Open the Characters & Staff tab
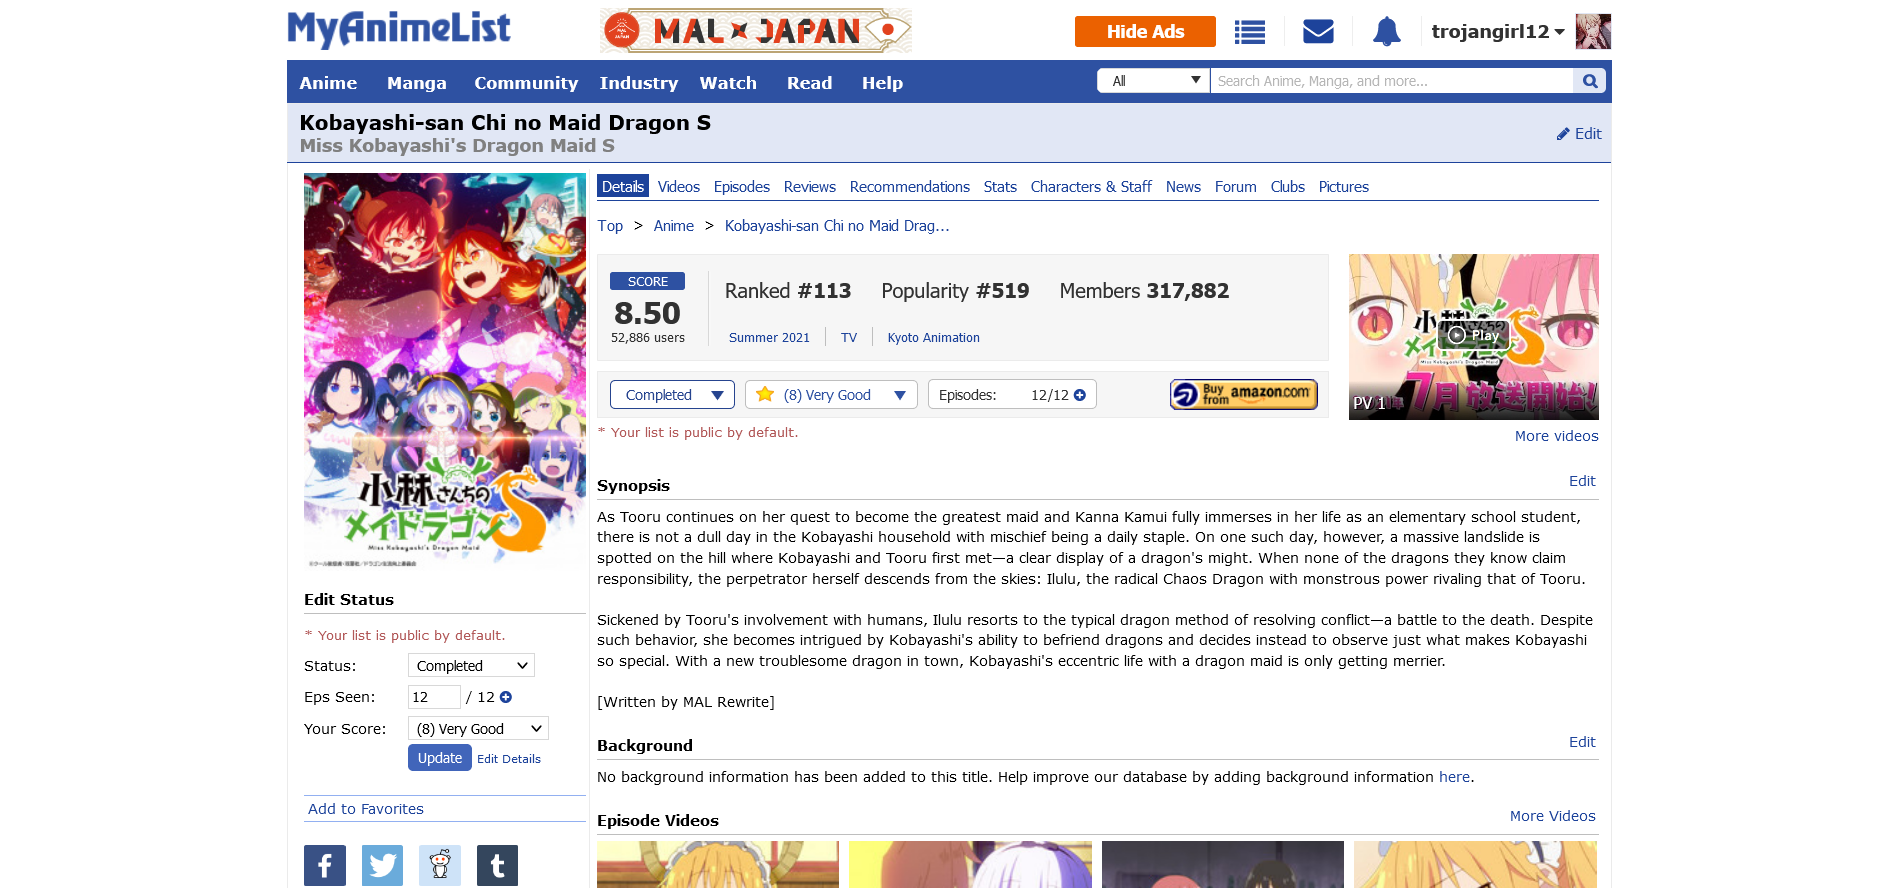Viewport: 1898px width, 888px height. (1091, 187)
